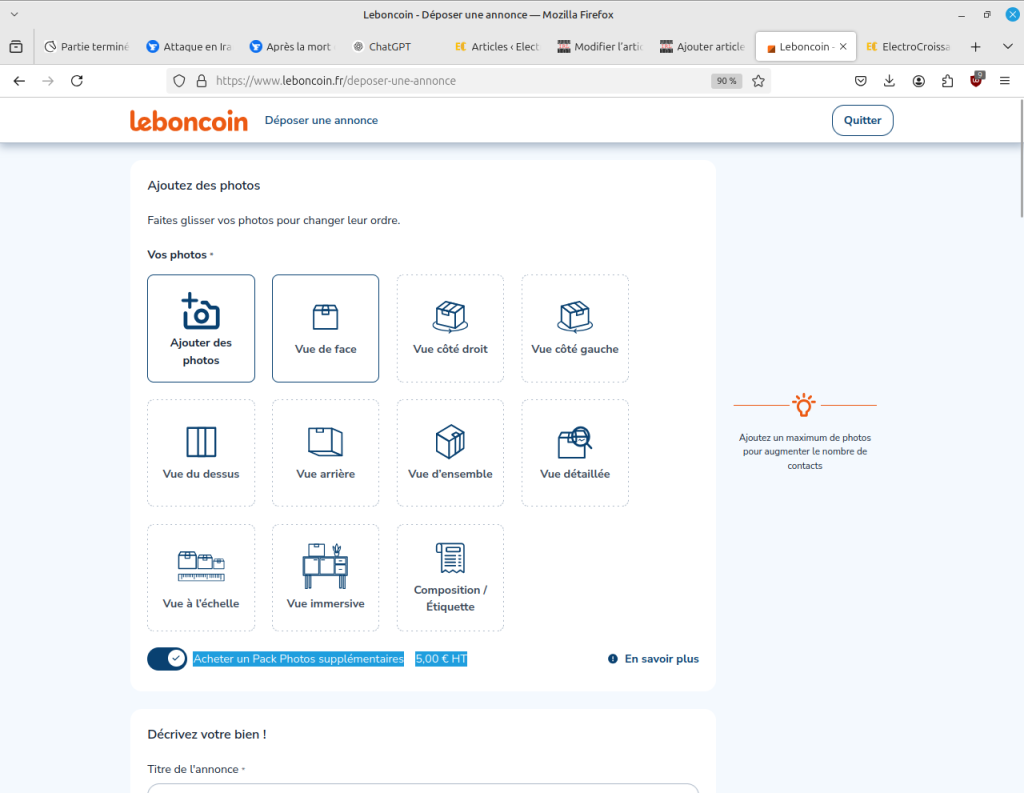Bookmark this page with the star icon
The height and width of the screenshot is (793, 1024).
[x=758, y=81]
